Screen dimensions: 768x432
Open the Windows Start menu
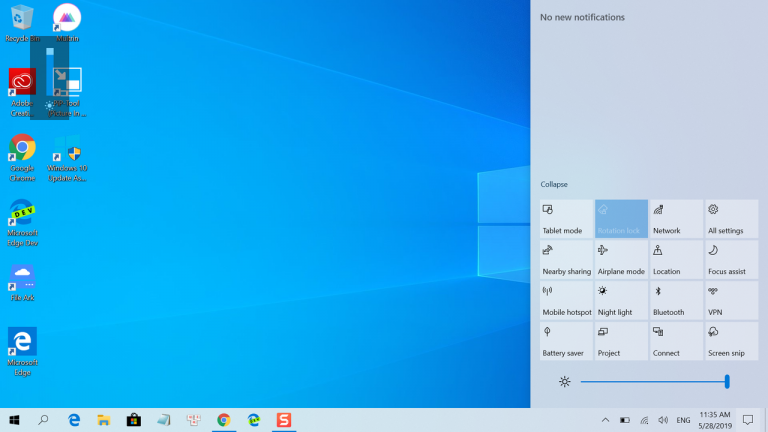pos(14,420)
